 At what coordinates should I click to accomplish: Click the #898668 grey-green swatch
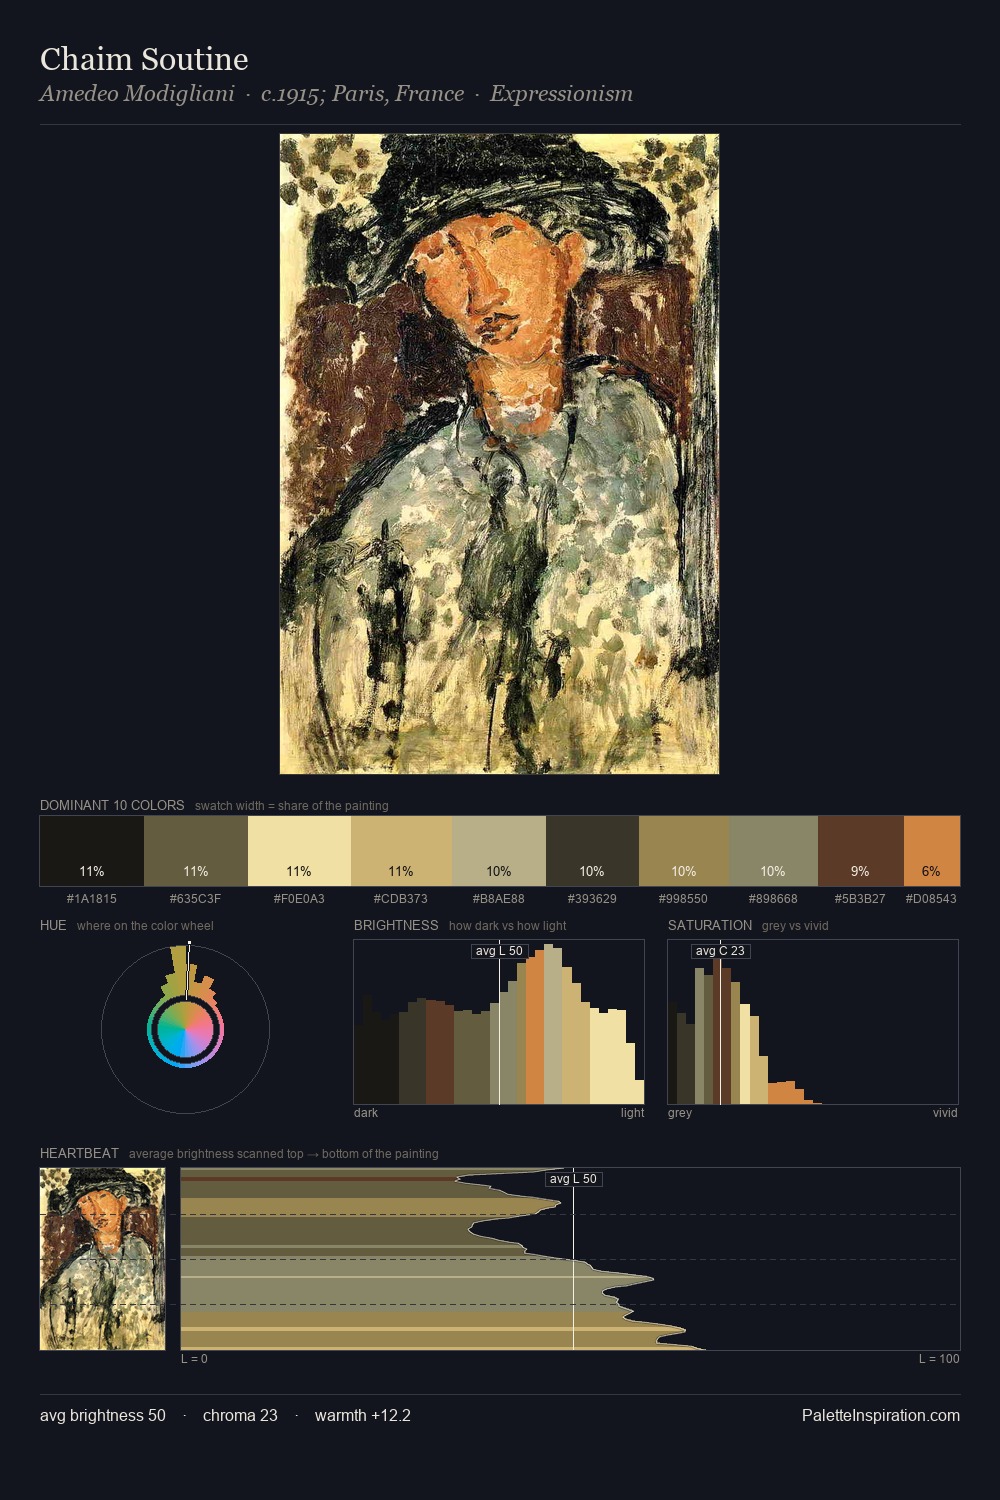[773, 851]
